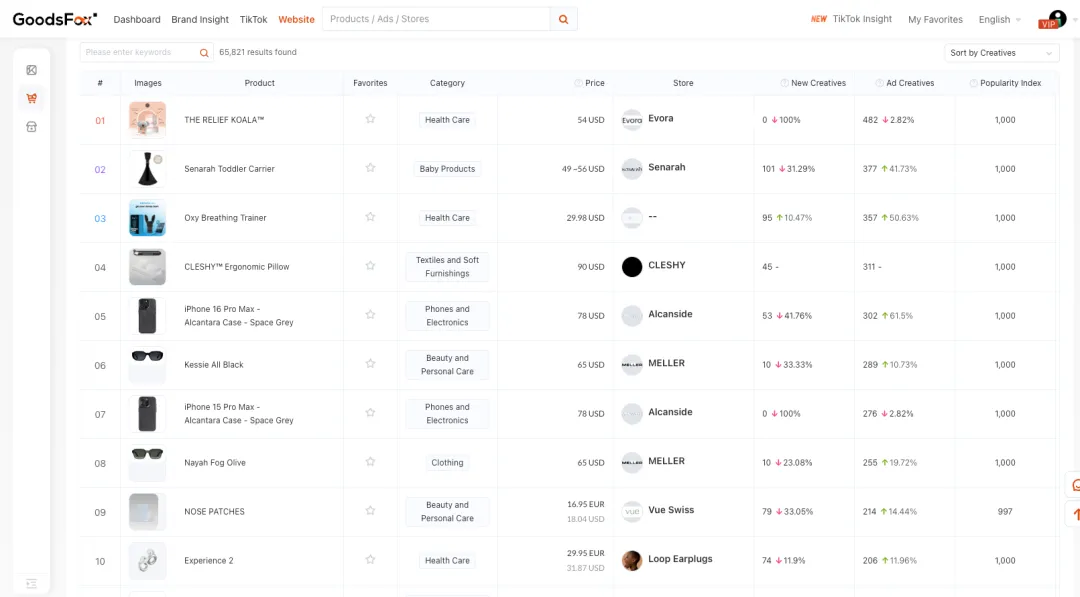Click the New Creatives info icon

pyautogui.click(x=784, y=83)
